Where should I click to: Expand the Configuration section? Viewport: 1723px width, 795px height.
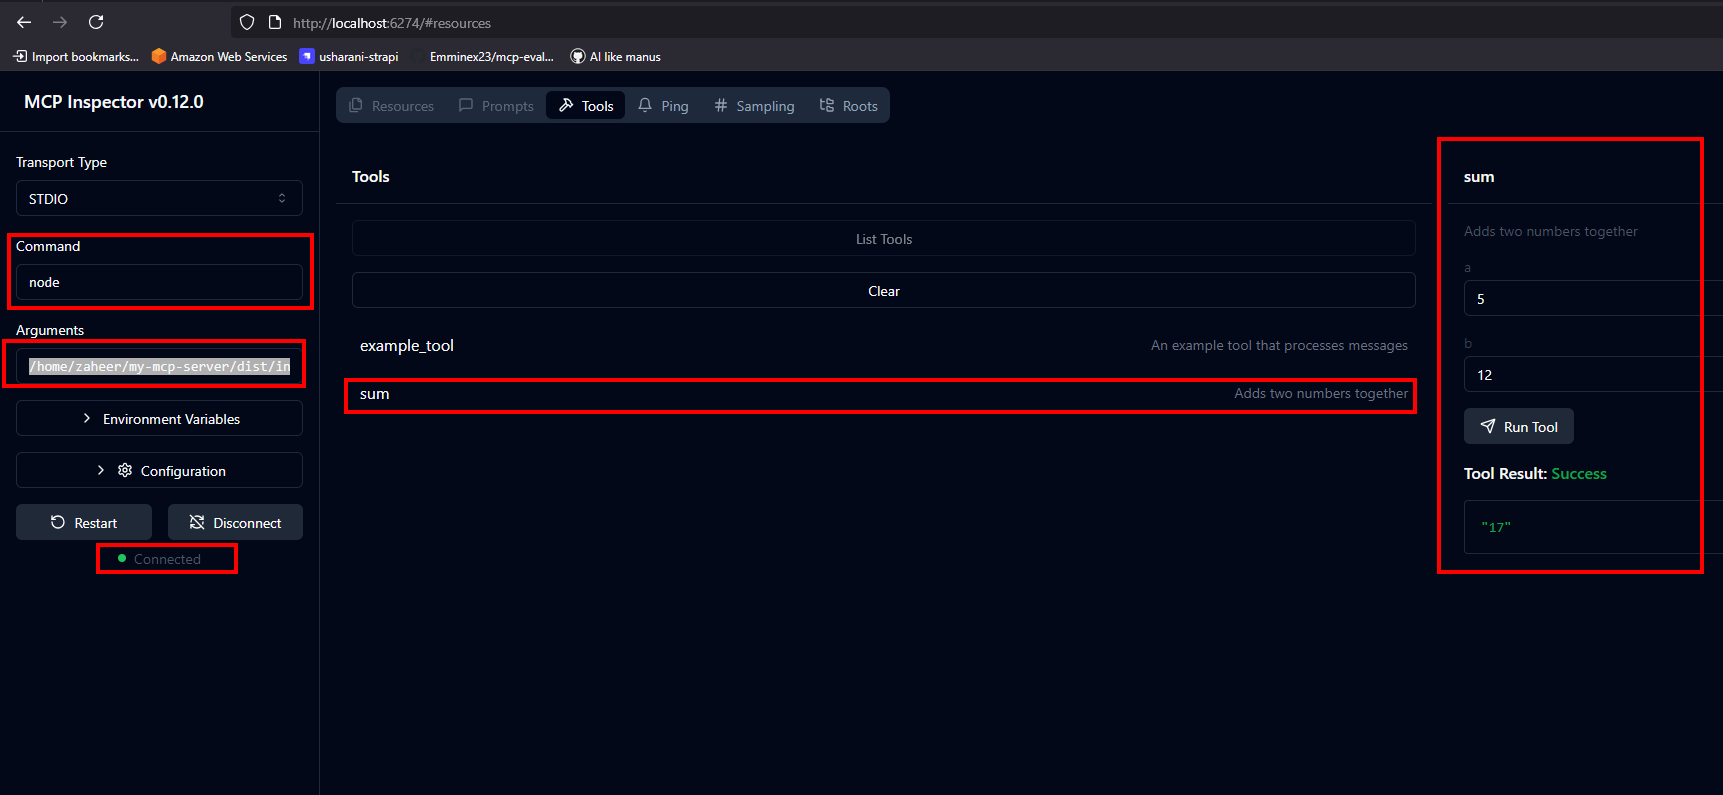click(x=159, y=470)
